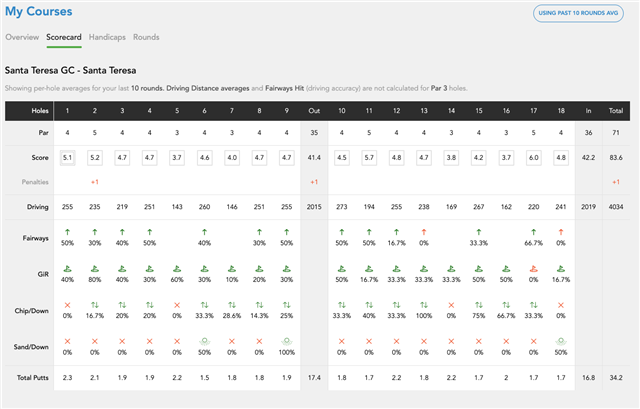Click the +1 penalty under hole 2
Image resolution: width=640 pixels, height=409 pixels.
[94, 181]
